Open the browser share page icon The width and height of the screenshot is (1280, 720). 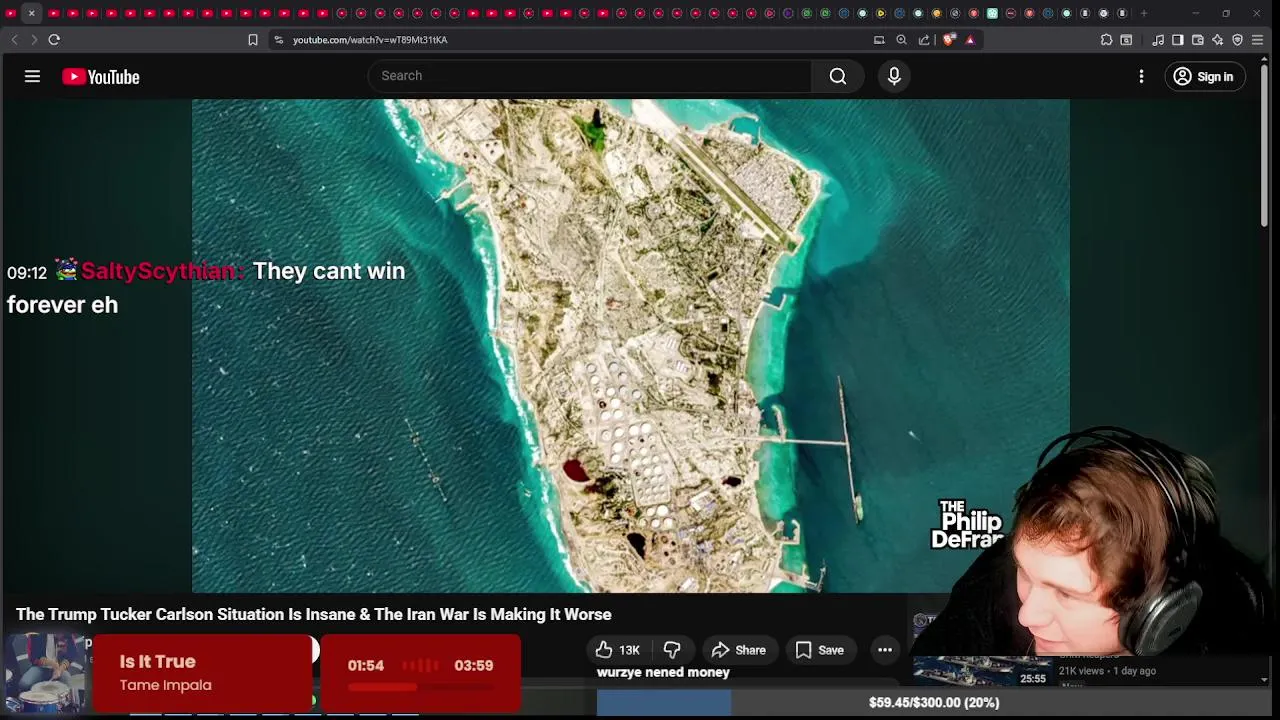[x=924, y=40]
